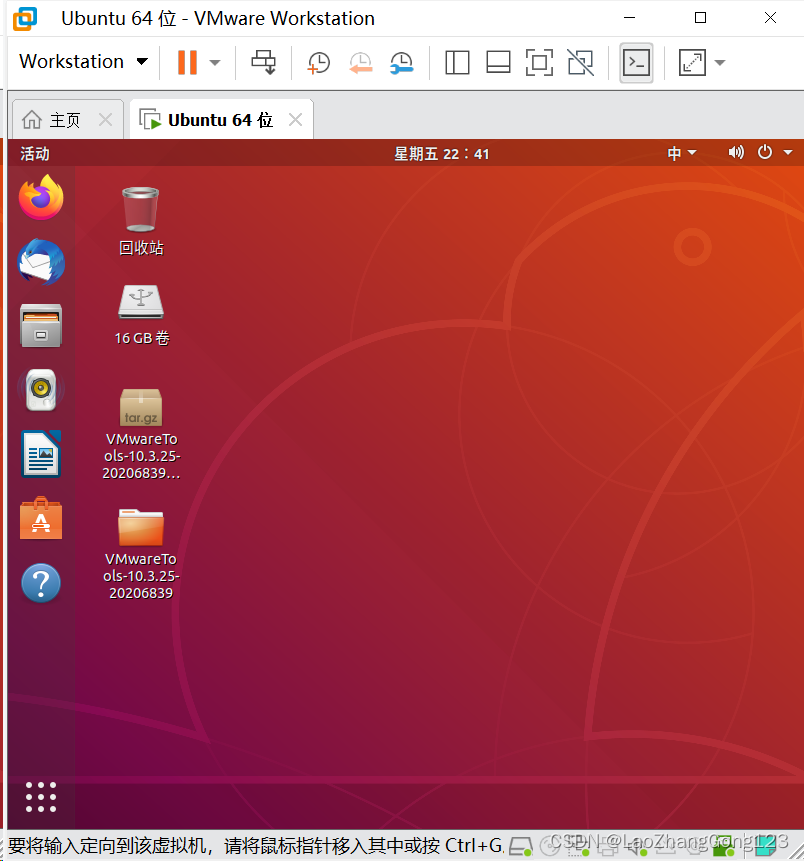Click the VMware logo in the title bar

point(25,18)
